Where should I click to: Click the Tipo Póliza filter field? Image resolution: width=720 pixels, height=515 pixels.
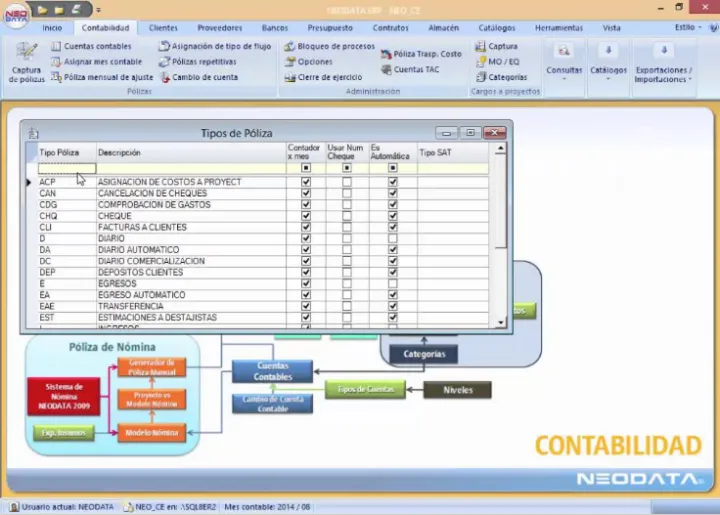(x=66, y=168)
